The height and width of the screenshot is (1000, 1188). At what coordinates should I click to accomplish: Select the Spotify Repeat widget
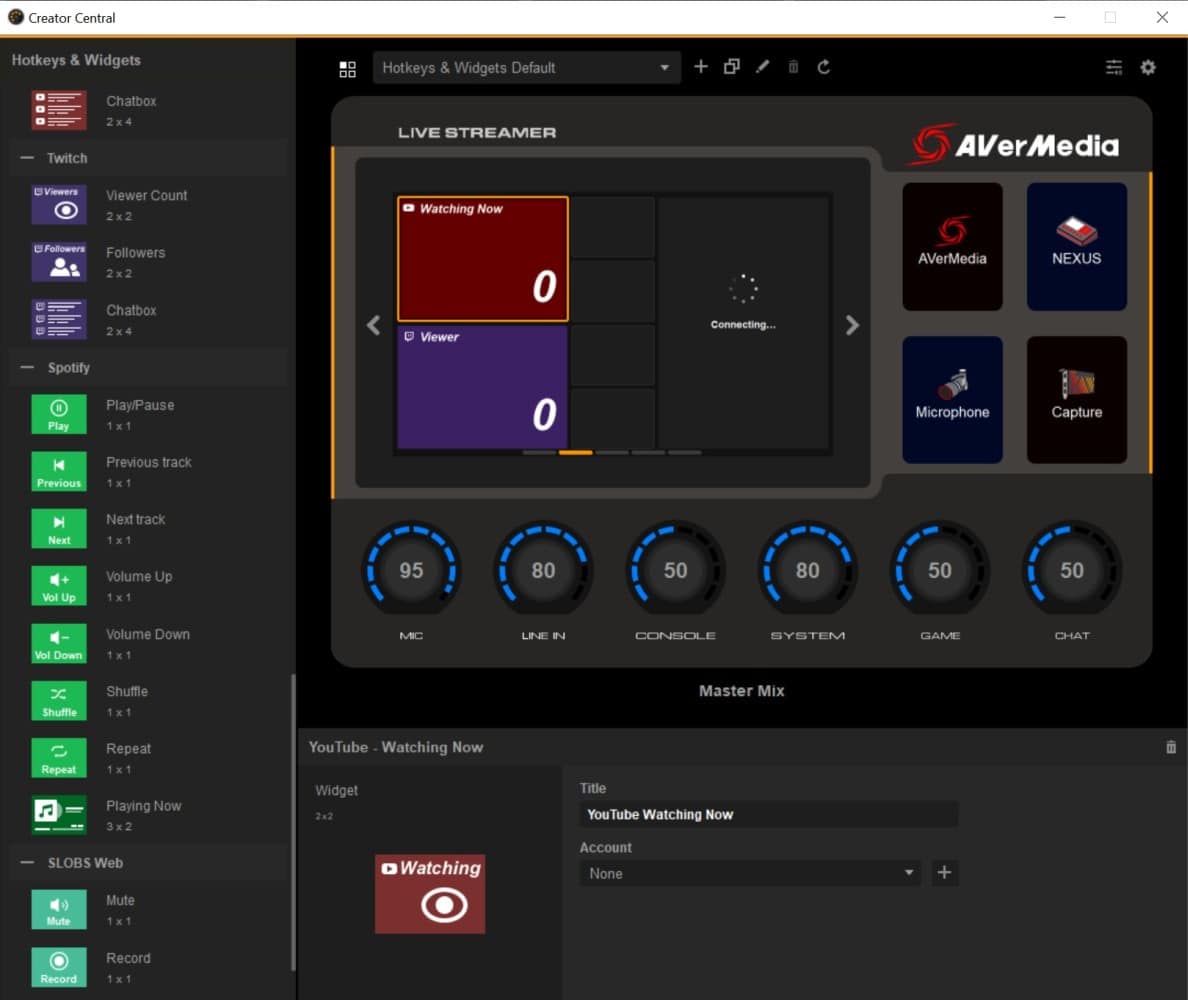(58, 757)
